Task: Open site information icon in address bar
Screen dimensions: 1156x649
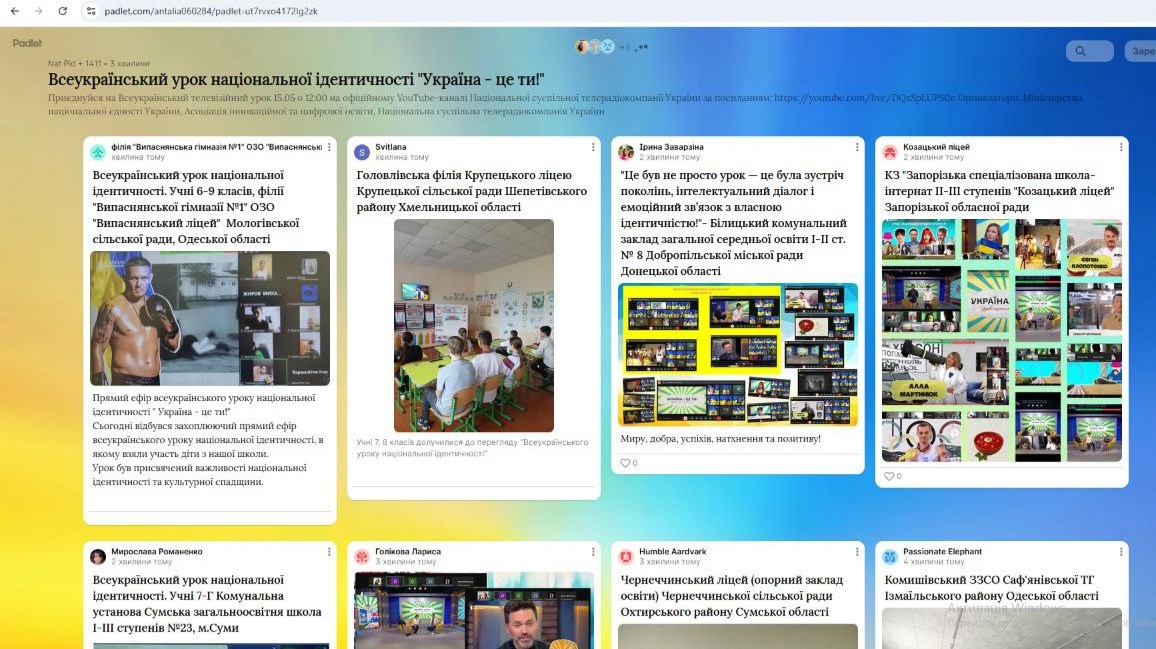Action: click(90, 11)
